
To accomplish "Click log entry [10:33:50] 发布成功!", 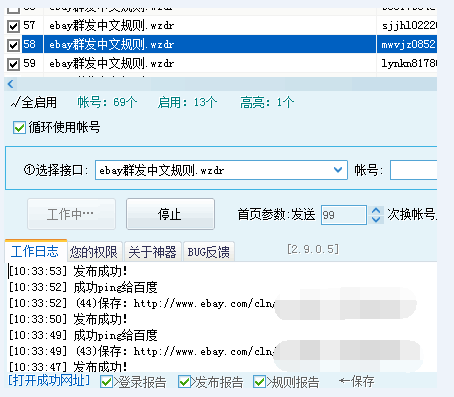I will click(68, 319).
